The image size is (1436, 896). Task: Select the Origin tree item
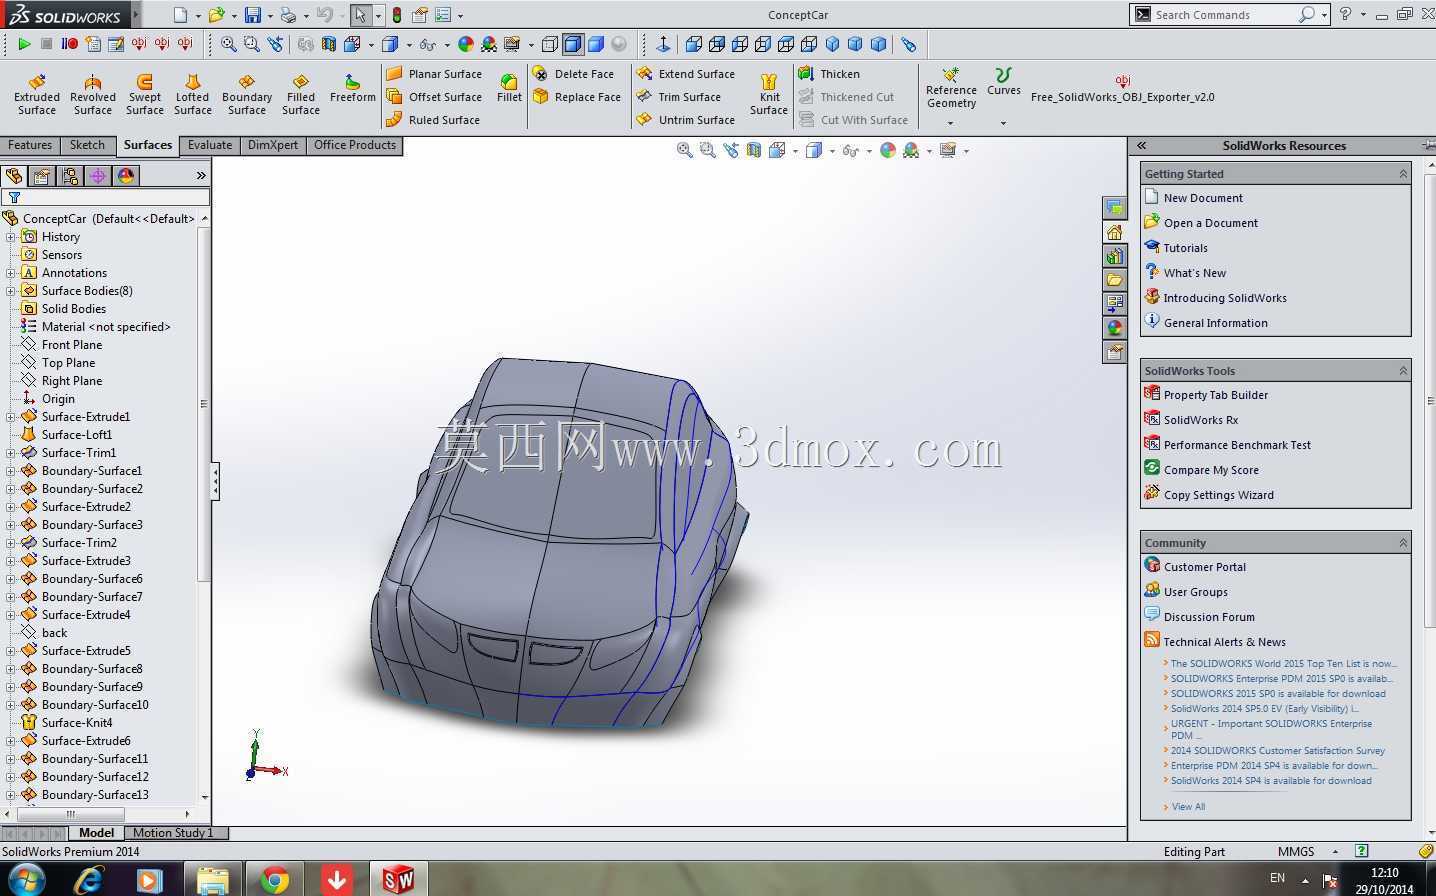point(58,399)
